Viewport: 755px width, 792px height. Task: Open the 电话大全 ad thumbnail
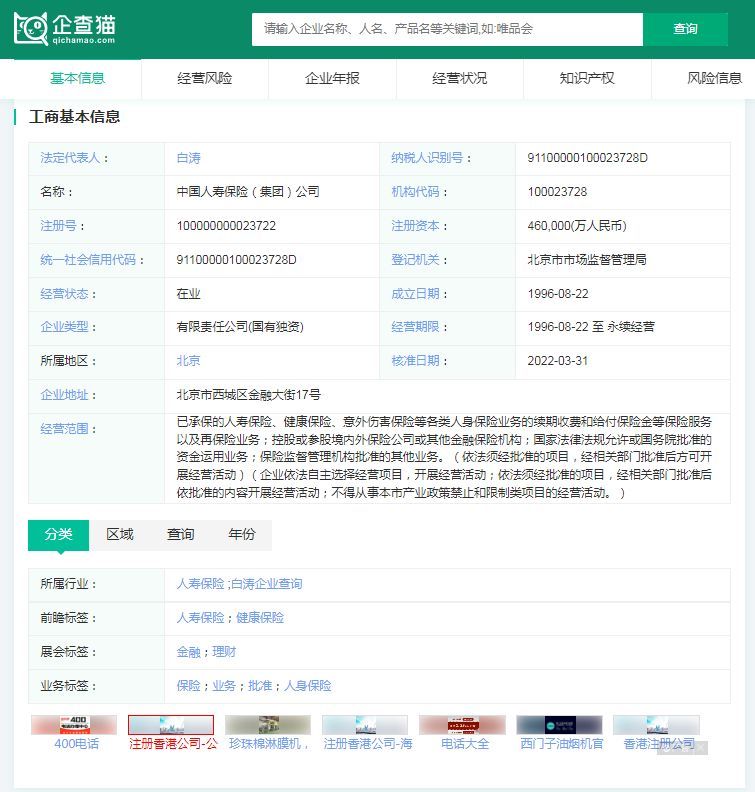point(462,725)
